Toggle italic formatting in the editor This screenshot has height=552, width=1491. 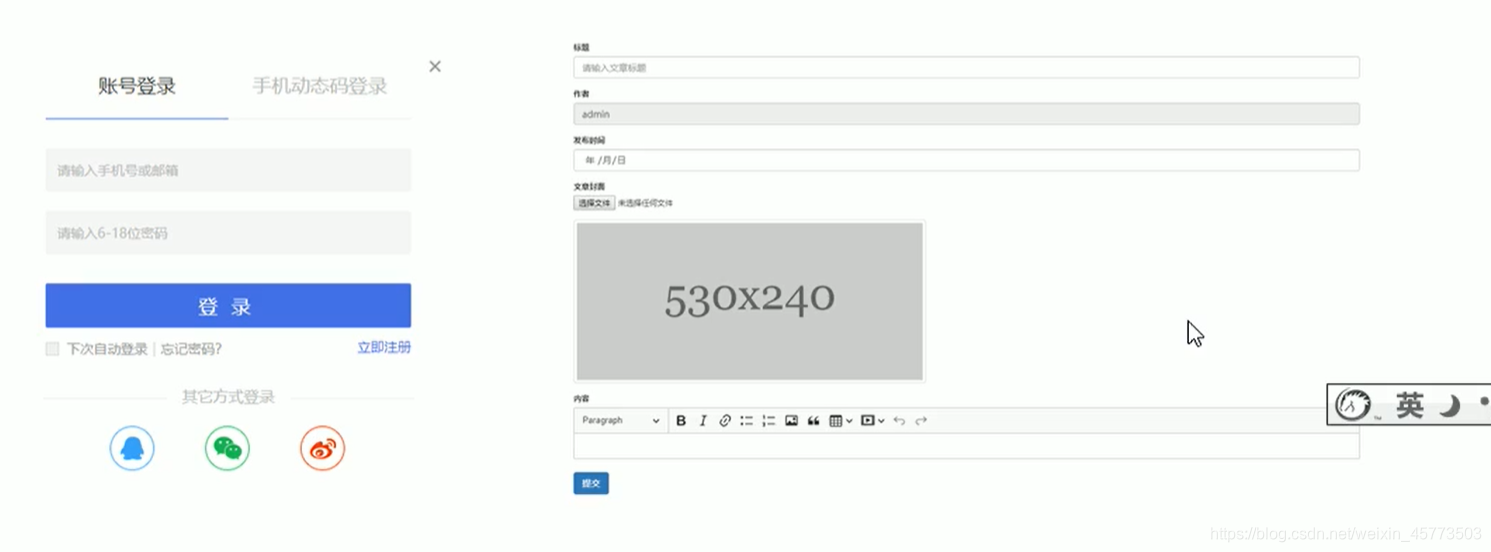(703, 421)
